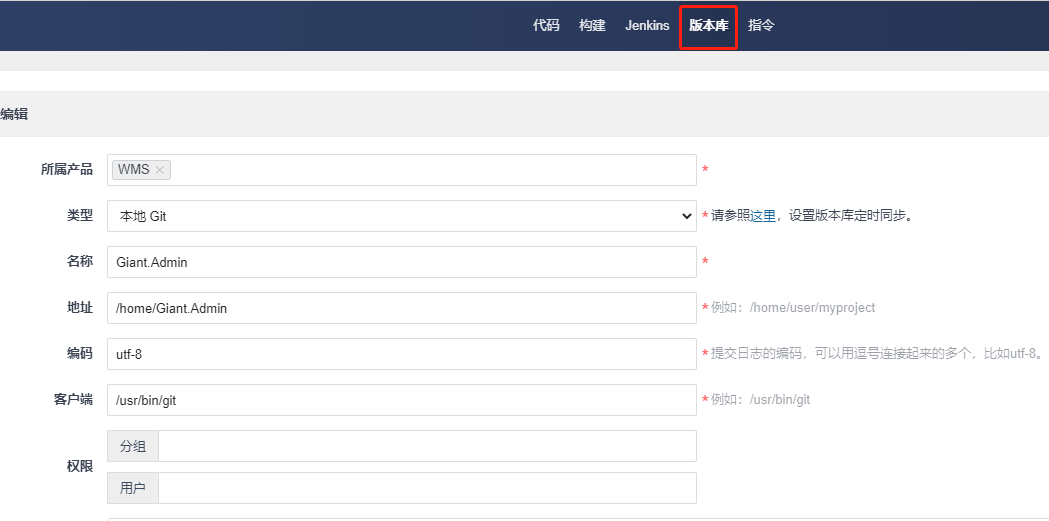This screenshot has width=1049, height=521.
Task: Click the 用户 addon label
Action: (x=132, y=488)
